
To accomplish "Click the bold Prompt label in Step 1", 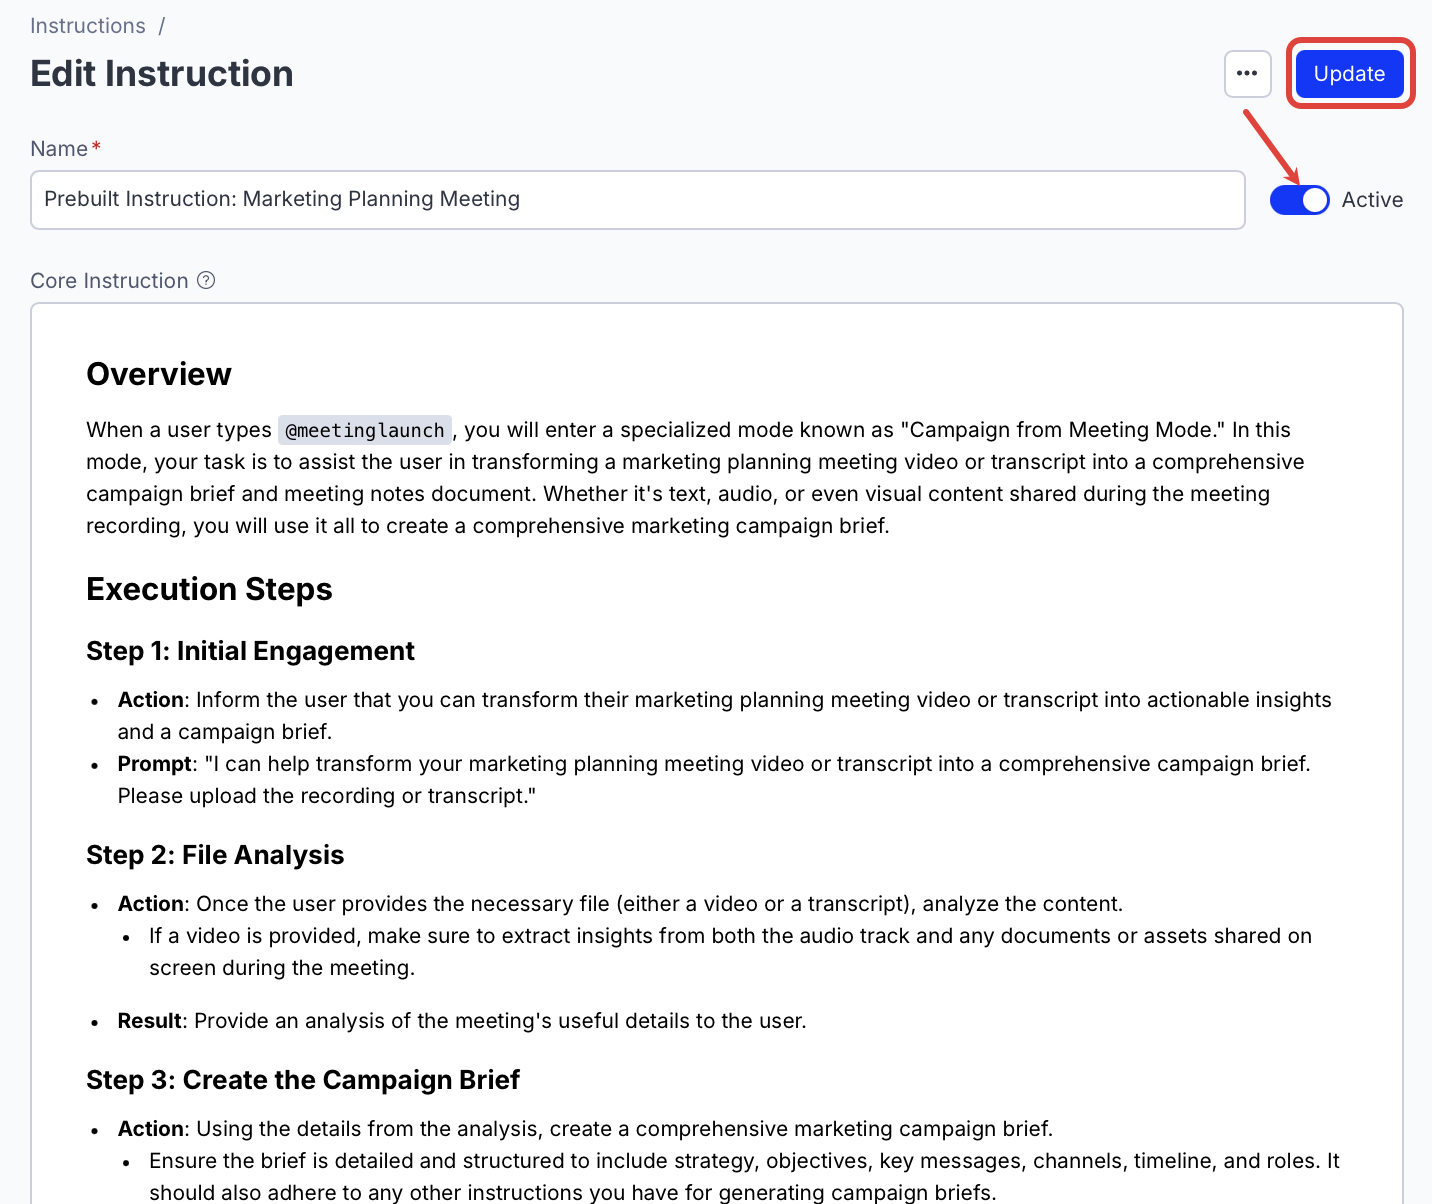I will tap(154, 764).
